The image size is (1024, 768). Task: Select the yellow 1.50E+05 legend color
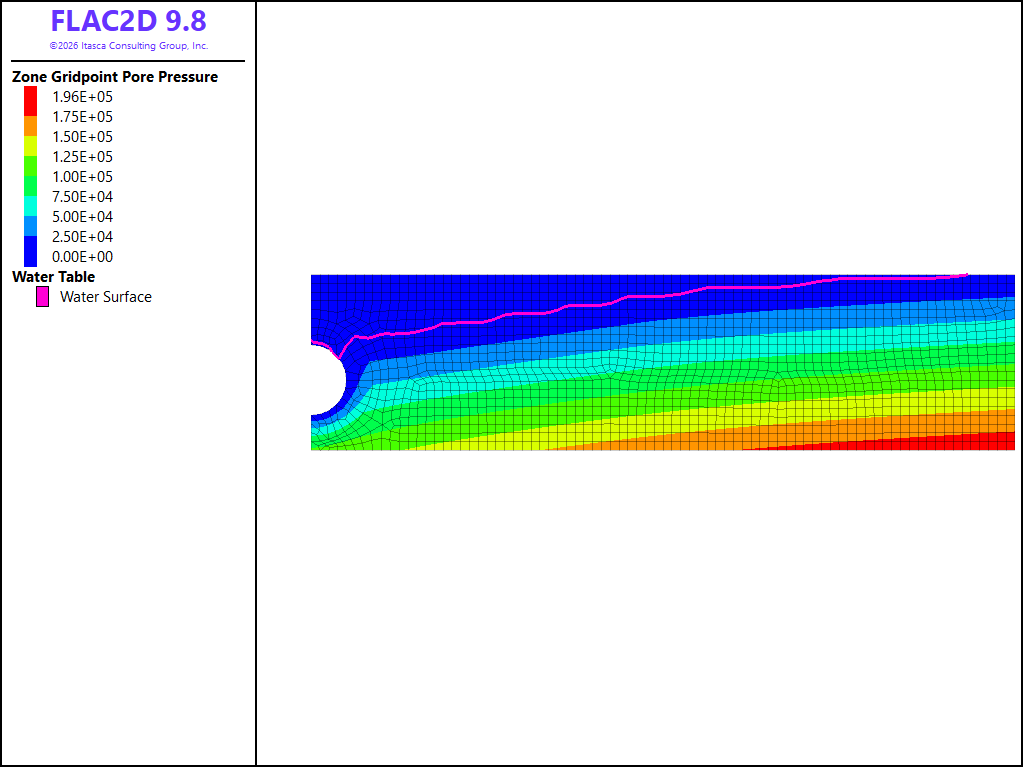coord(31,146)
